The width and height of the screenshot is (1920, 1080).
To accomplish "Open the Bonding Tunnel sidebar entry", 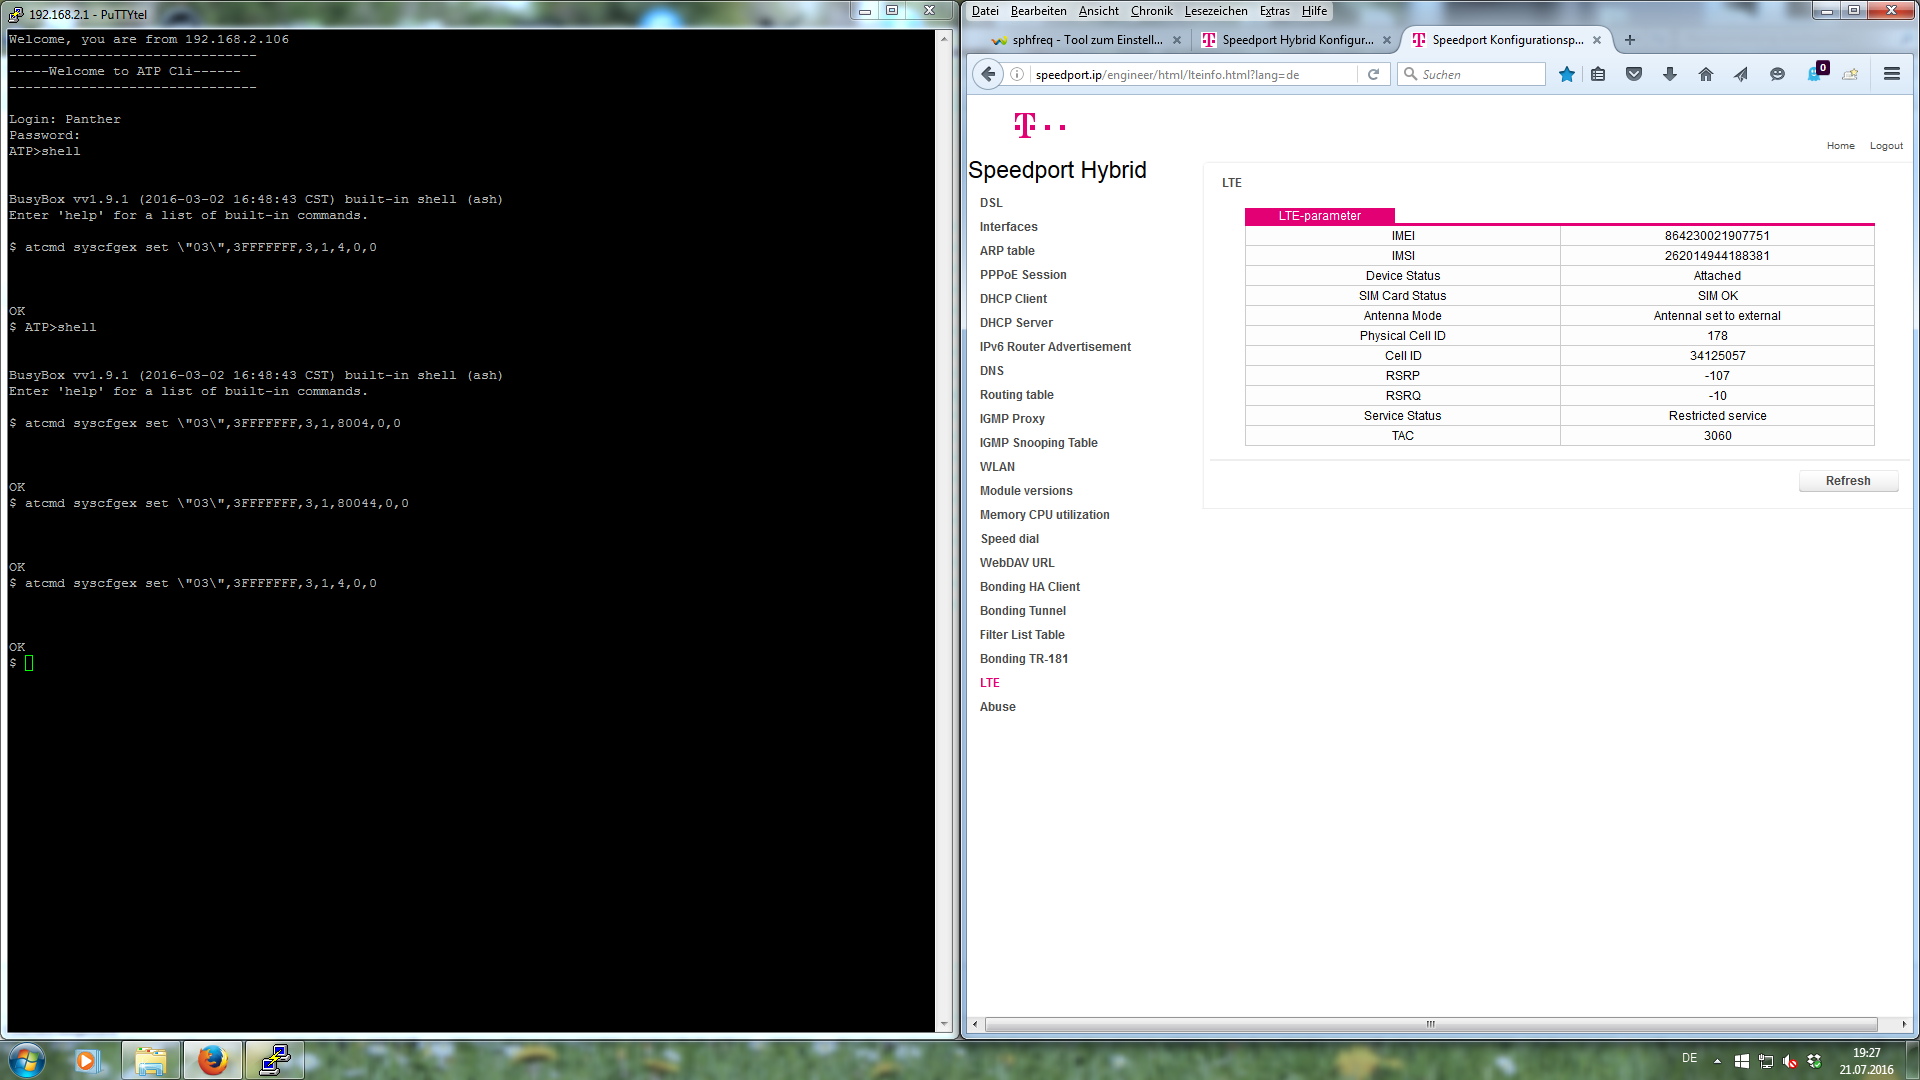I will coord(1022,611).
